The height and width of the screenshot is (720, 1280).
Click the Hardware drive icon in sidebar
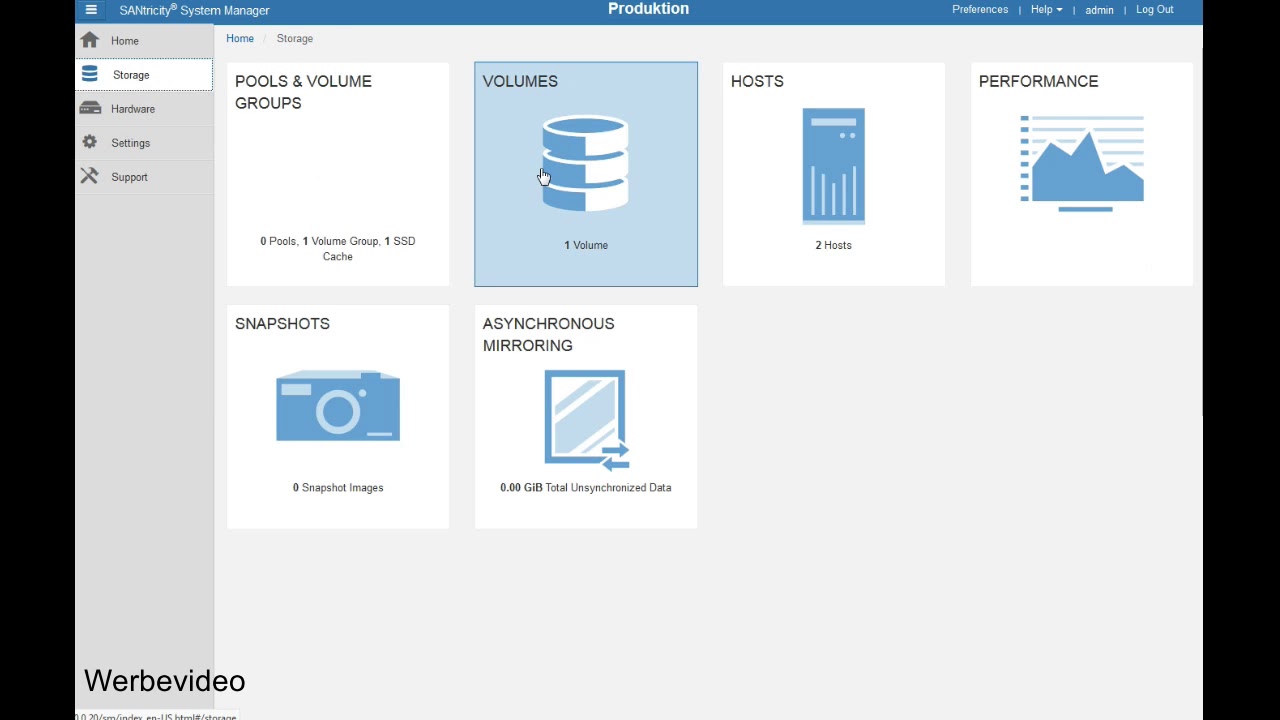[x=90, y=108]
